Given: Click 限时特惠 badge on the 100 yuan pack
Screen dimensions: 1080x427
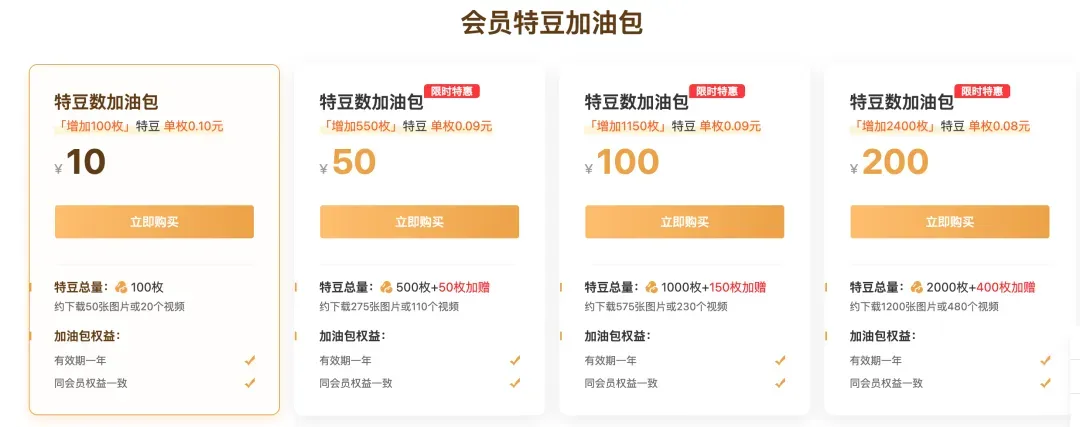Looking at the screenshot, I should [x=716, y=91].
